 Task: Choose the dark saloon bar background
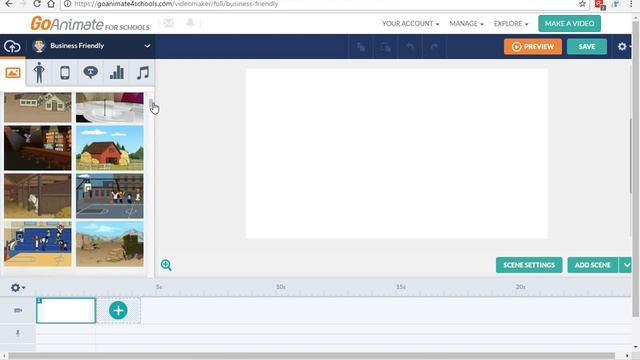coord(38,148)
